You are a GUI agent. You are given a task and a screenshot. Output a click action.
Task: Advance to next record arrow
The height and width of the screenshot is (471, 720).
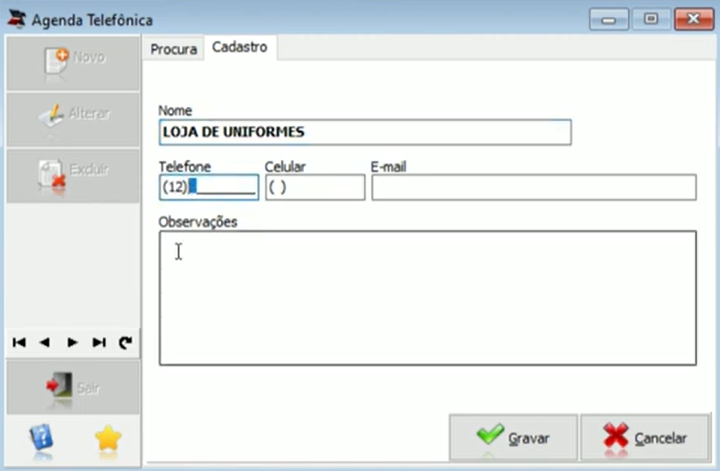(72, 342)
